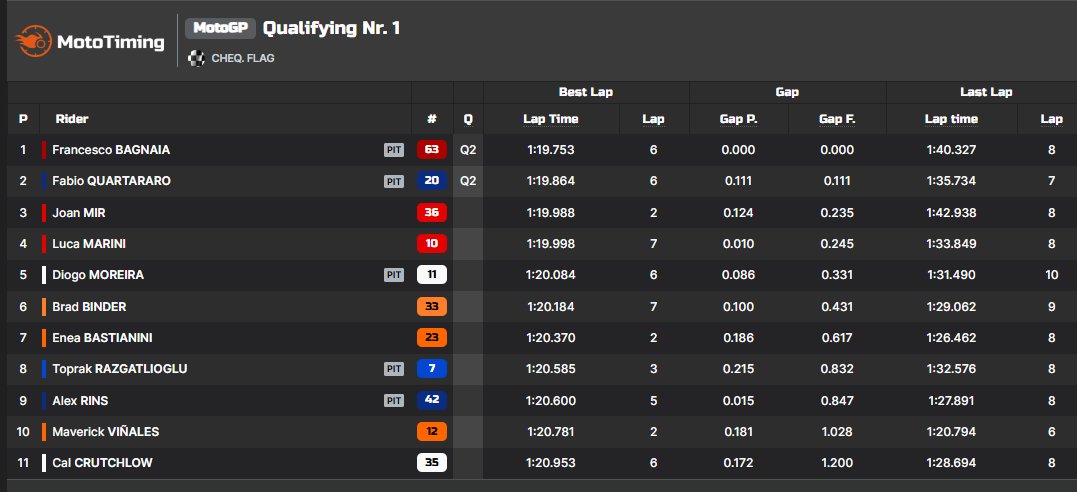
Task: Click the orange team color bar for Bastianini
Action: [x=44, y=338]
